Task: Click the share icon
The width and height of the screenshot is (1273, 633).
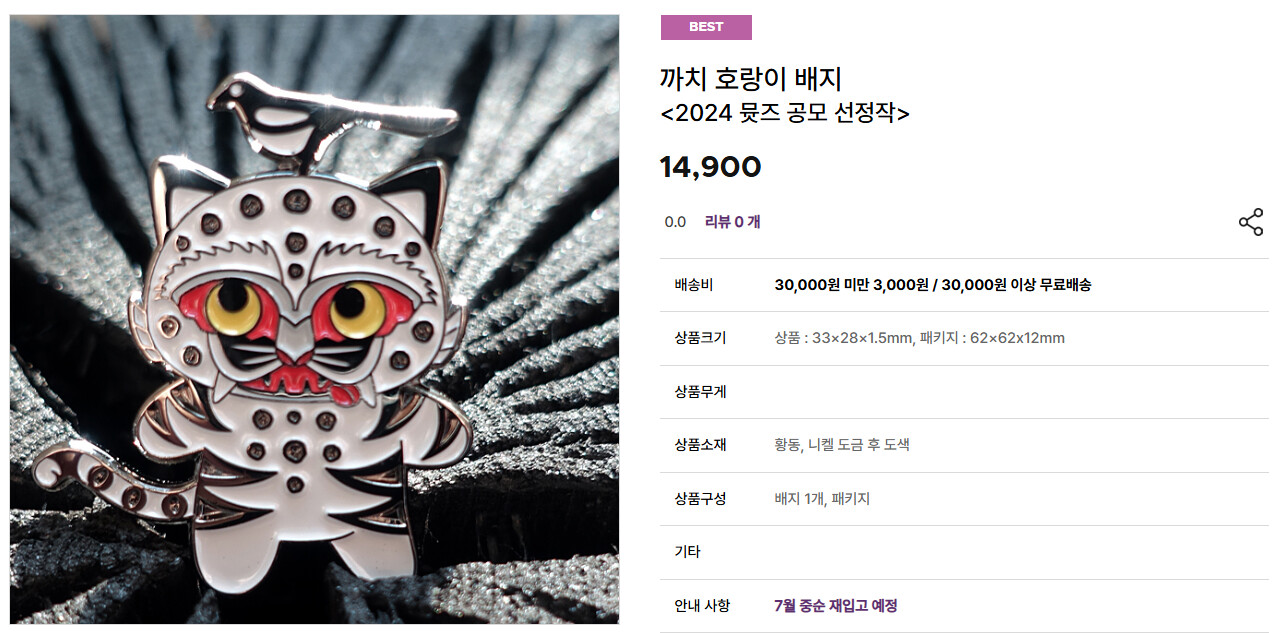Action: click(x=1251, y=222)
